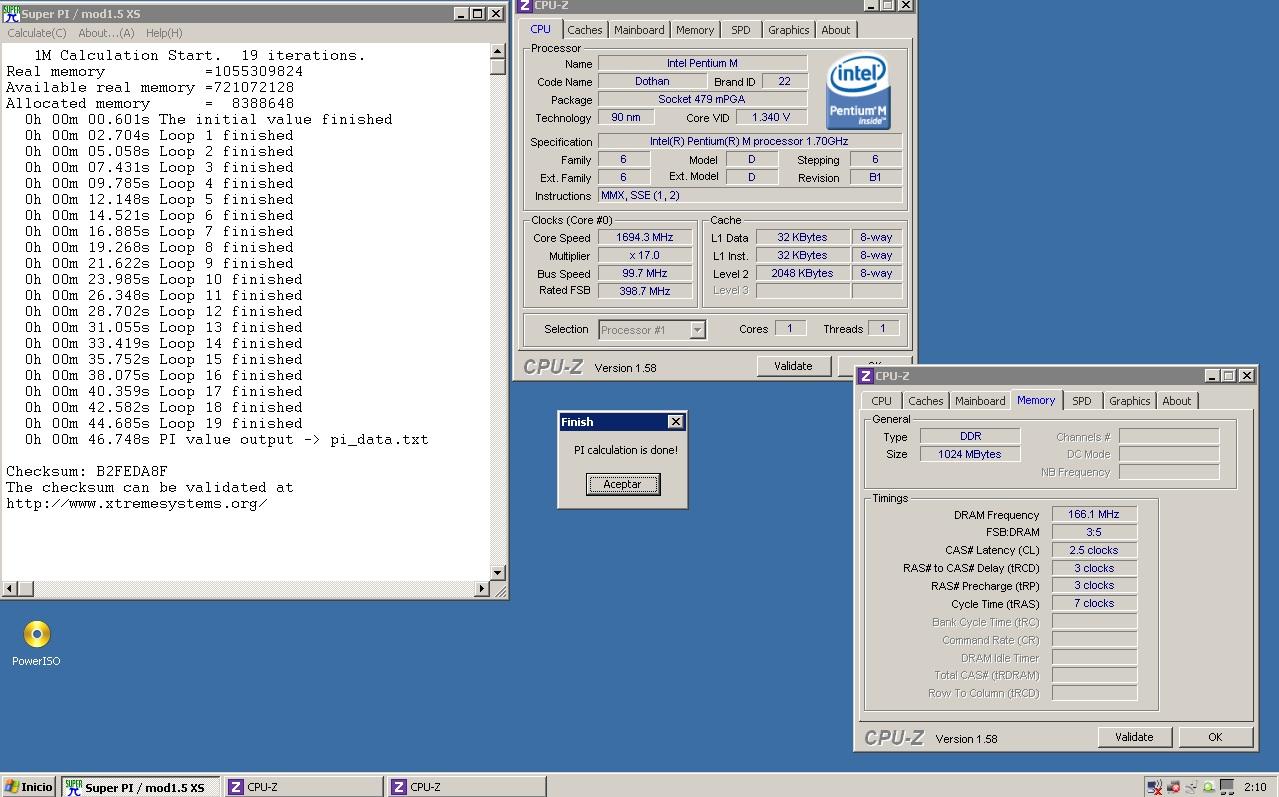1279x797 pixels.
Task: Click the Package value 'Socket 479 mPGA'
Action: (702, 100)
